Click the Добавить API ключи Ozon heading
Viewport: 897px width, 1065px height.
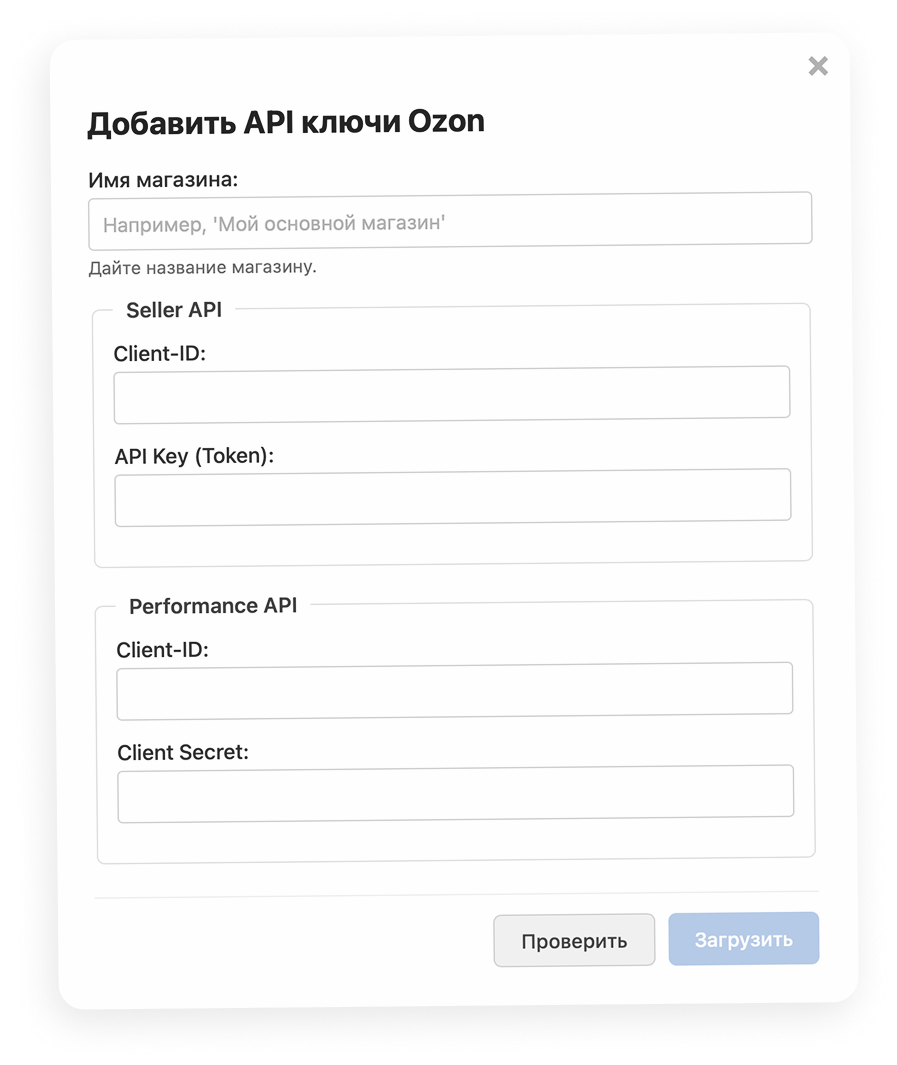286,122
